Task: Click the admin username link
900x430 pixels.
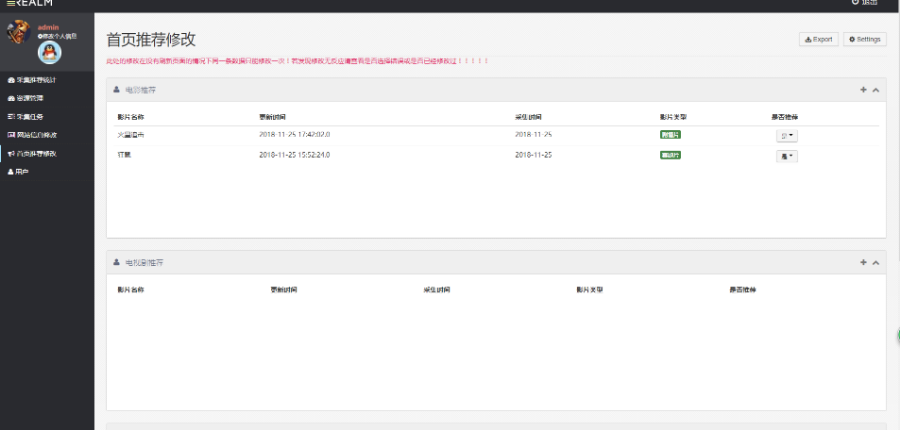Action: coord(48,28)
